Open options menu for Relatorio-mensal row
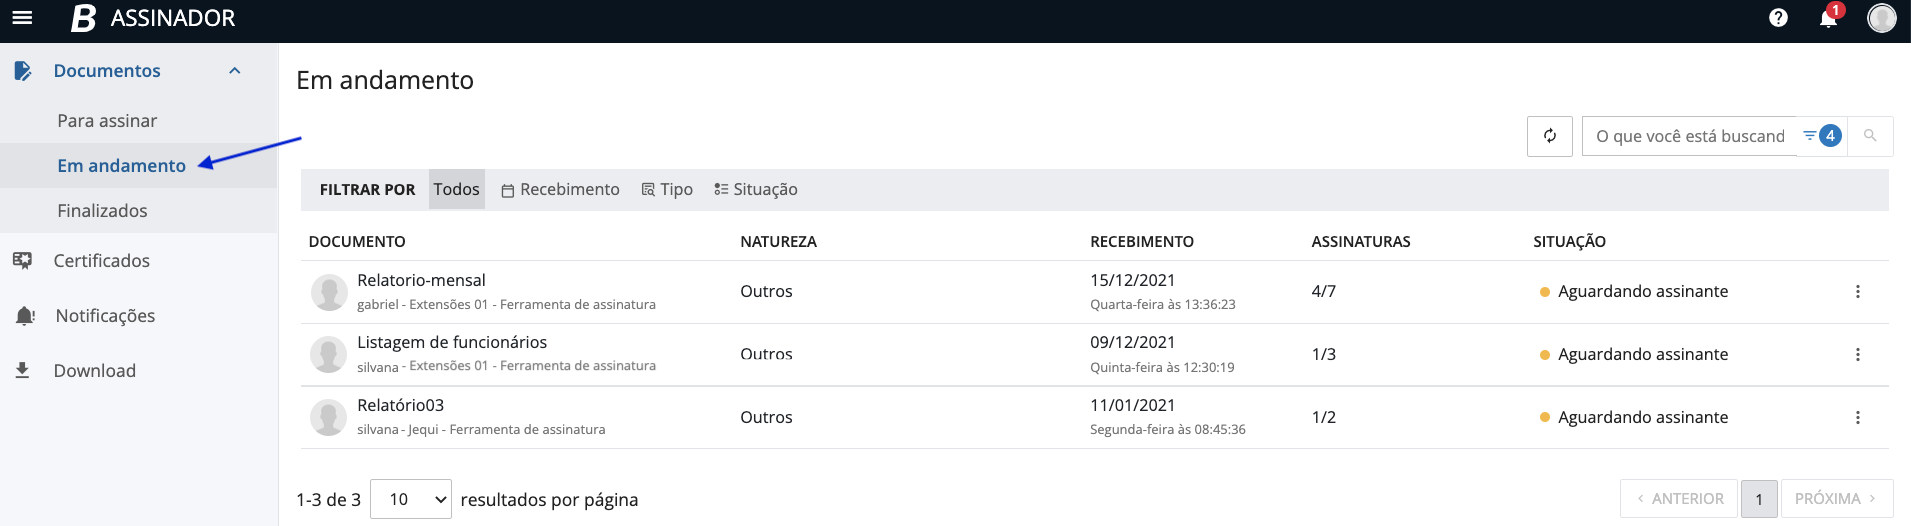Viewport: 1911px width, 526px height. pos(1857,292)
